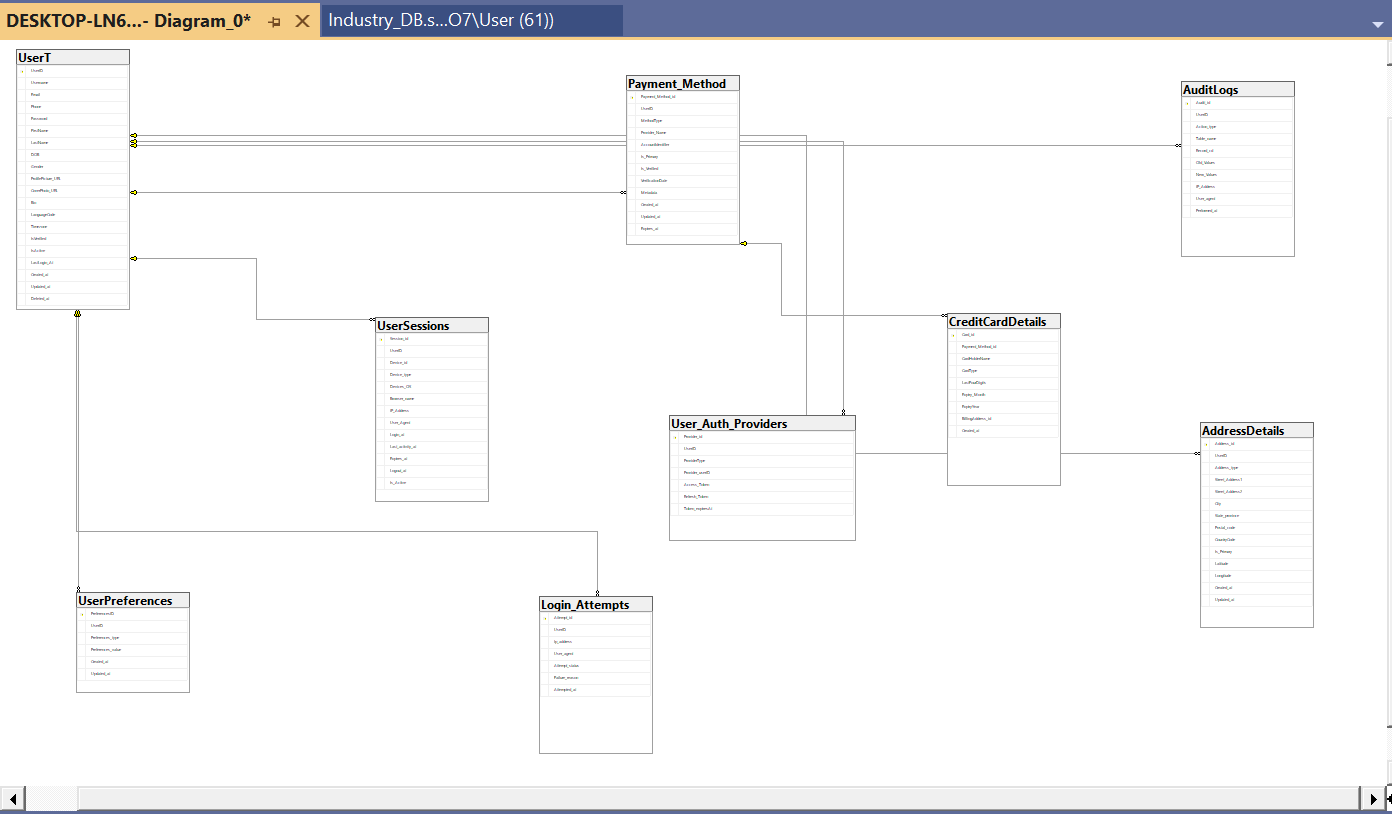Select the relationship endpoint below Payment_Method table
This screenshot has height=814, width=1392.
coord(743,243)
